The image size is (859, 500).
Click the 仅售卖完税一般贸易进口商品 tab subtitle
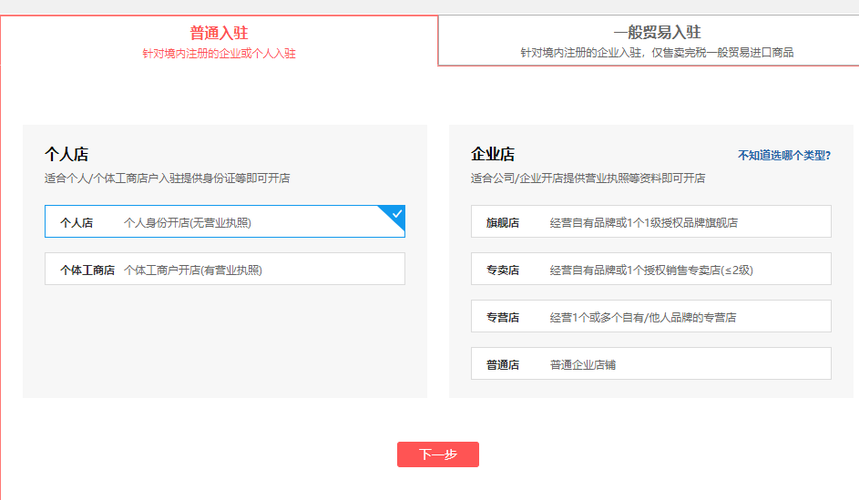(656, 53)
